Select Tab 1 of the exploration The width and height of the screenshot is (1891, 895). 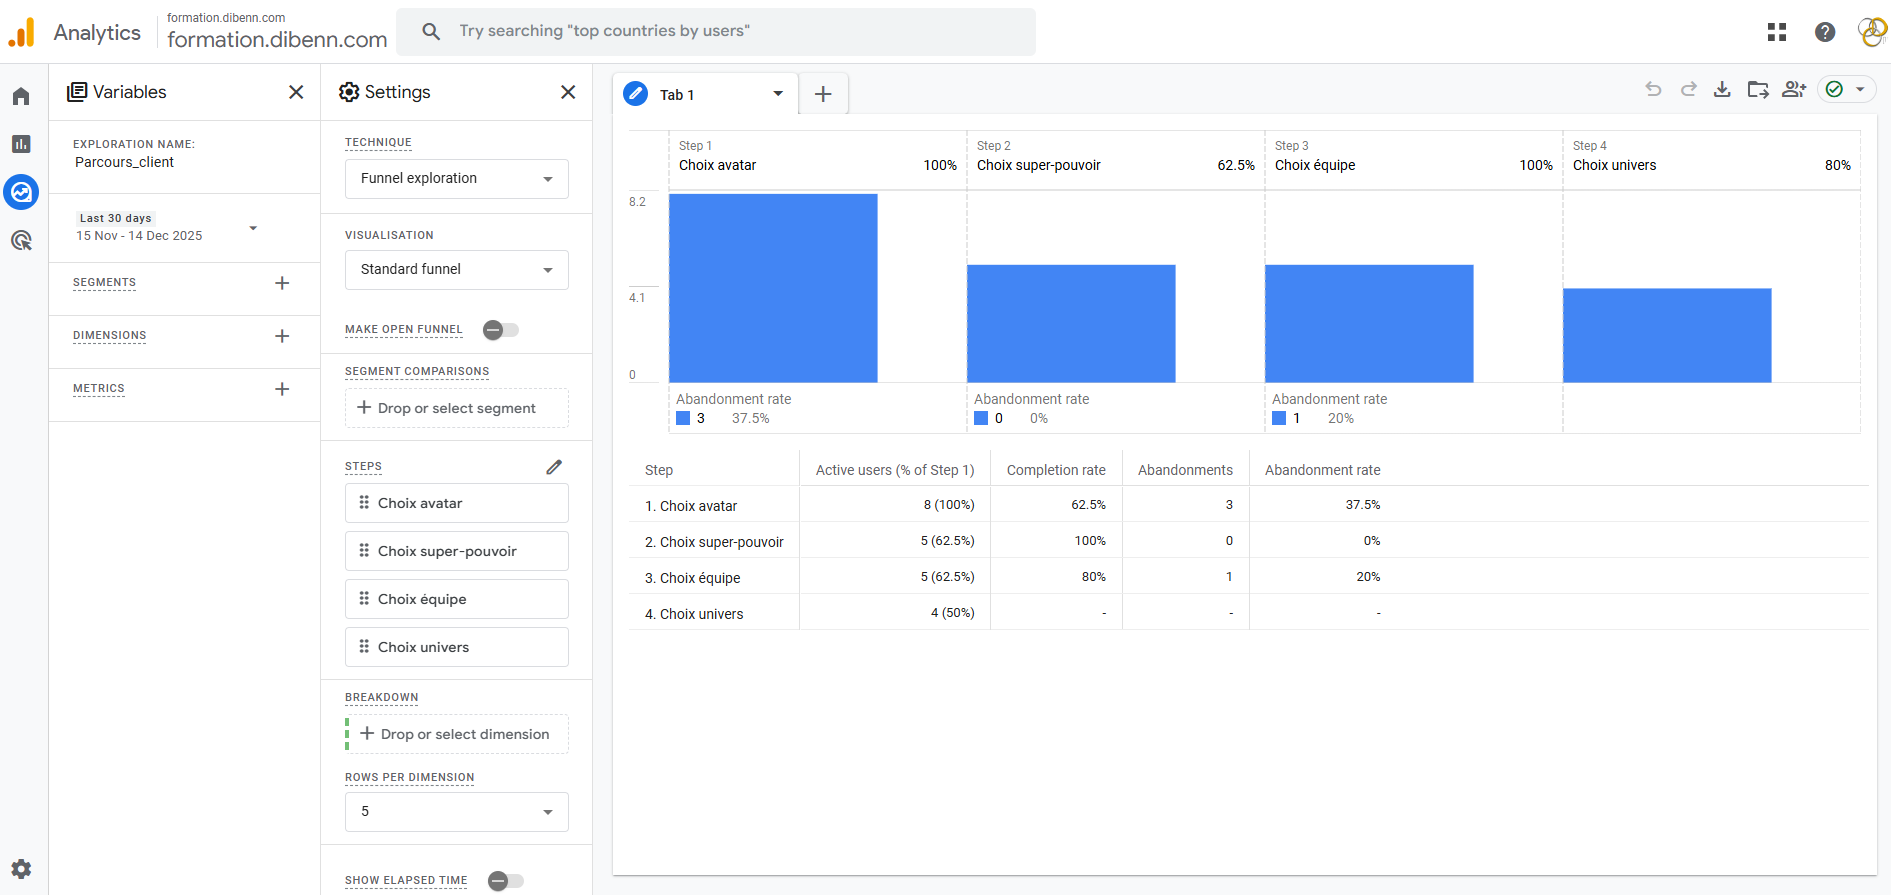click(x=690, y=95)
